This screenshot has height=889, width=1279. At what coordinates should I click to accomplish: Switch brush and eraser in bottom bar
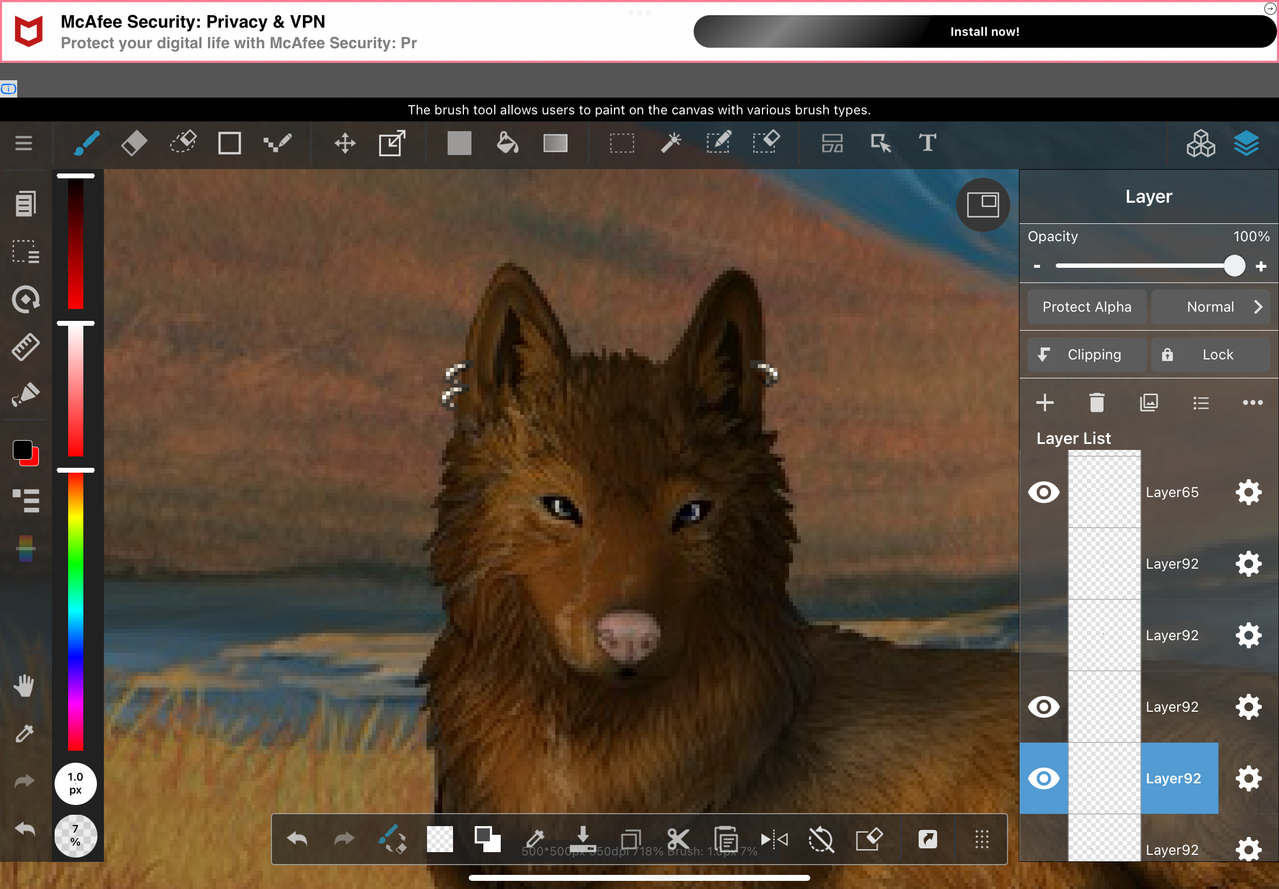(x=392, y=839)
